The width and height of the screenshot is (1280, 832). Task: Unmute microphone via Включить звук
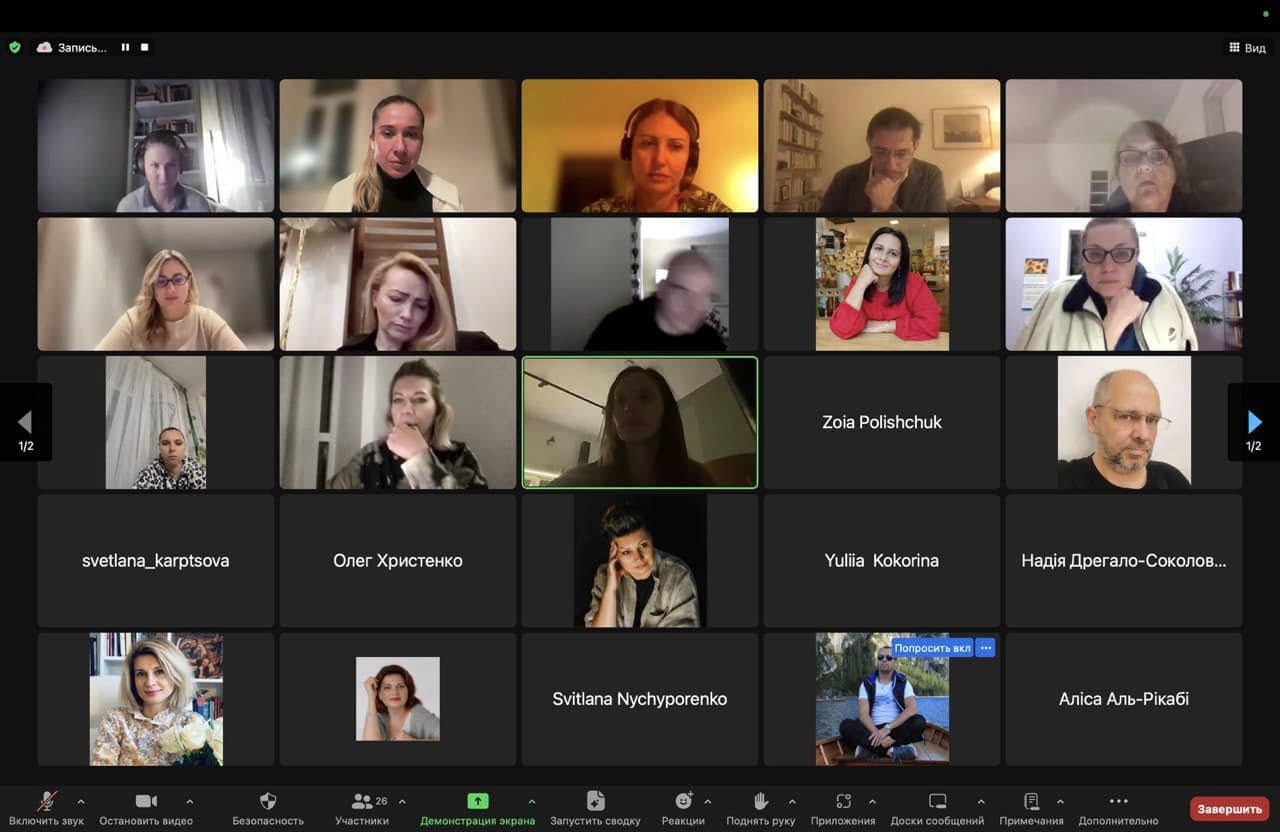pos(46,807)
